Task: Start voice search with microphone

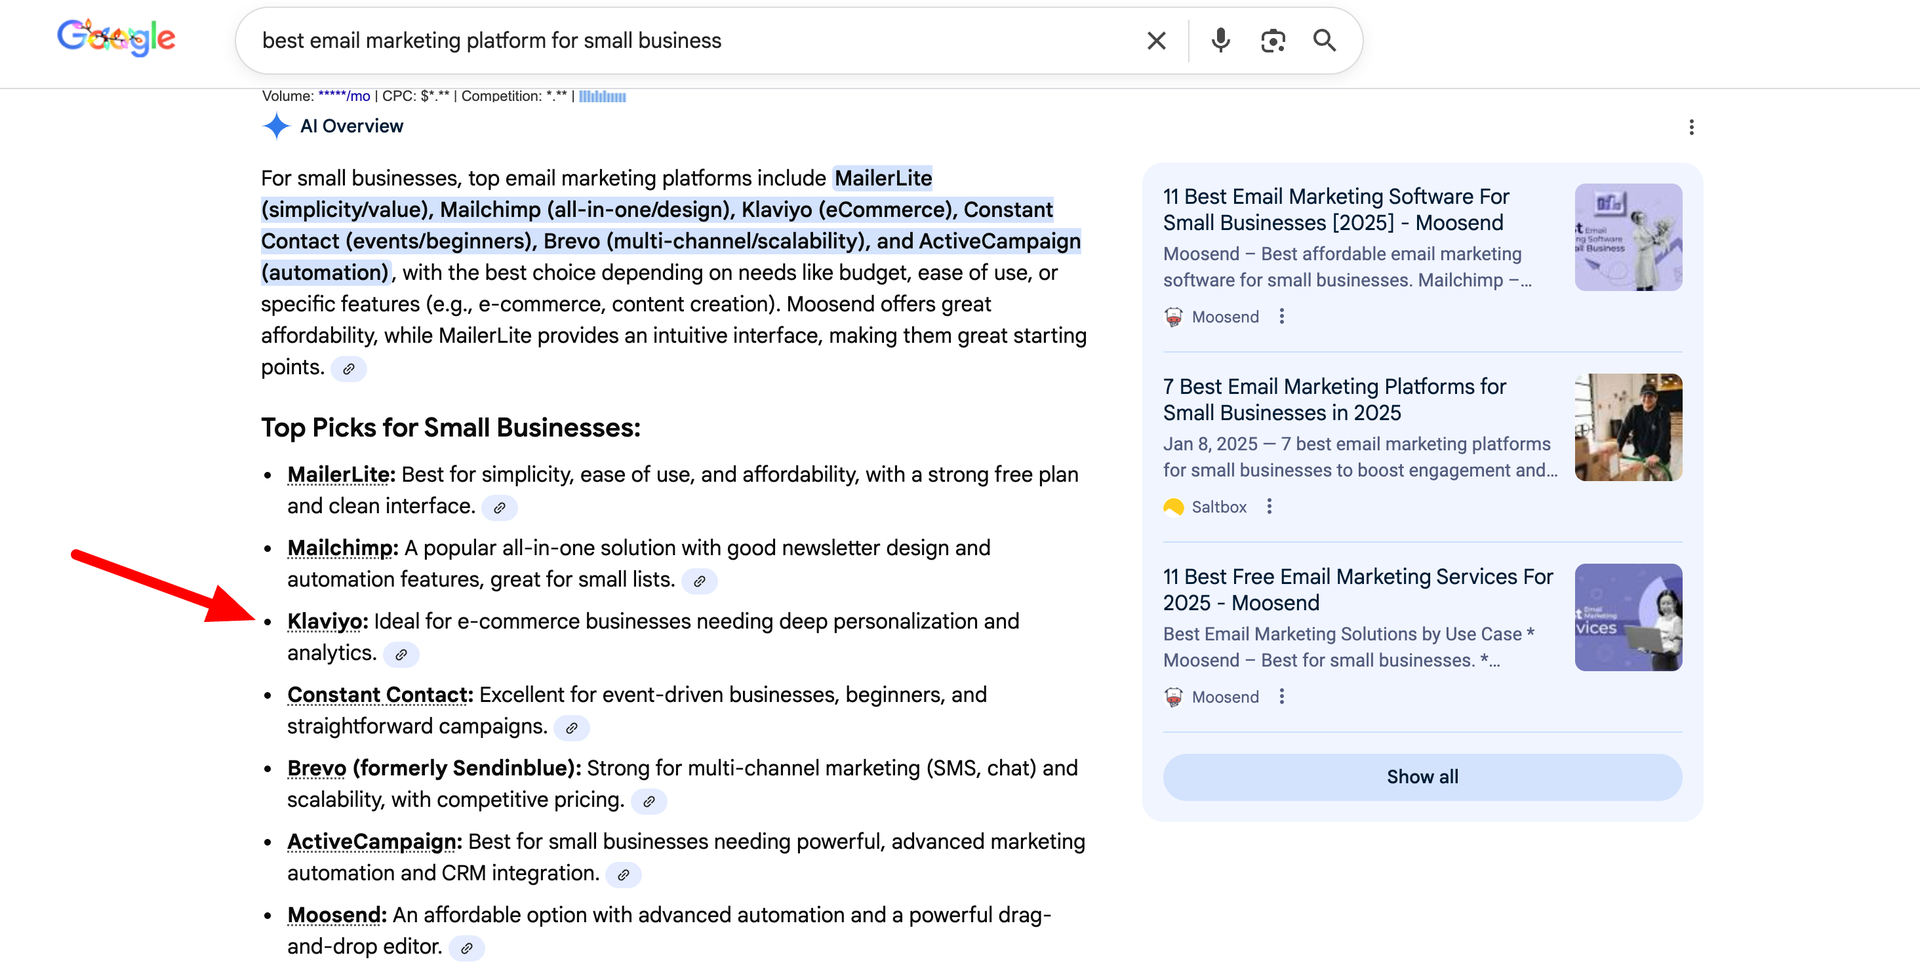Action: pos(1220,41)
